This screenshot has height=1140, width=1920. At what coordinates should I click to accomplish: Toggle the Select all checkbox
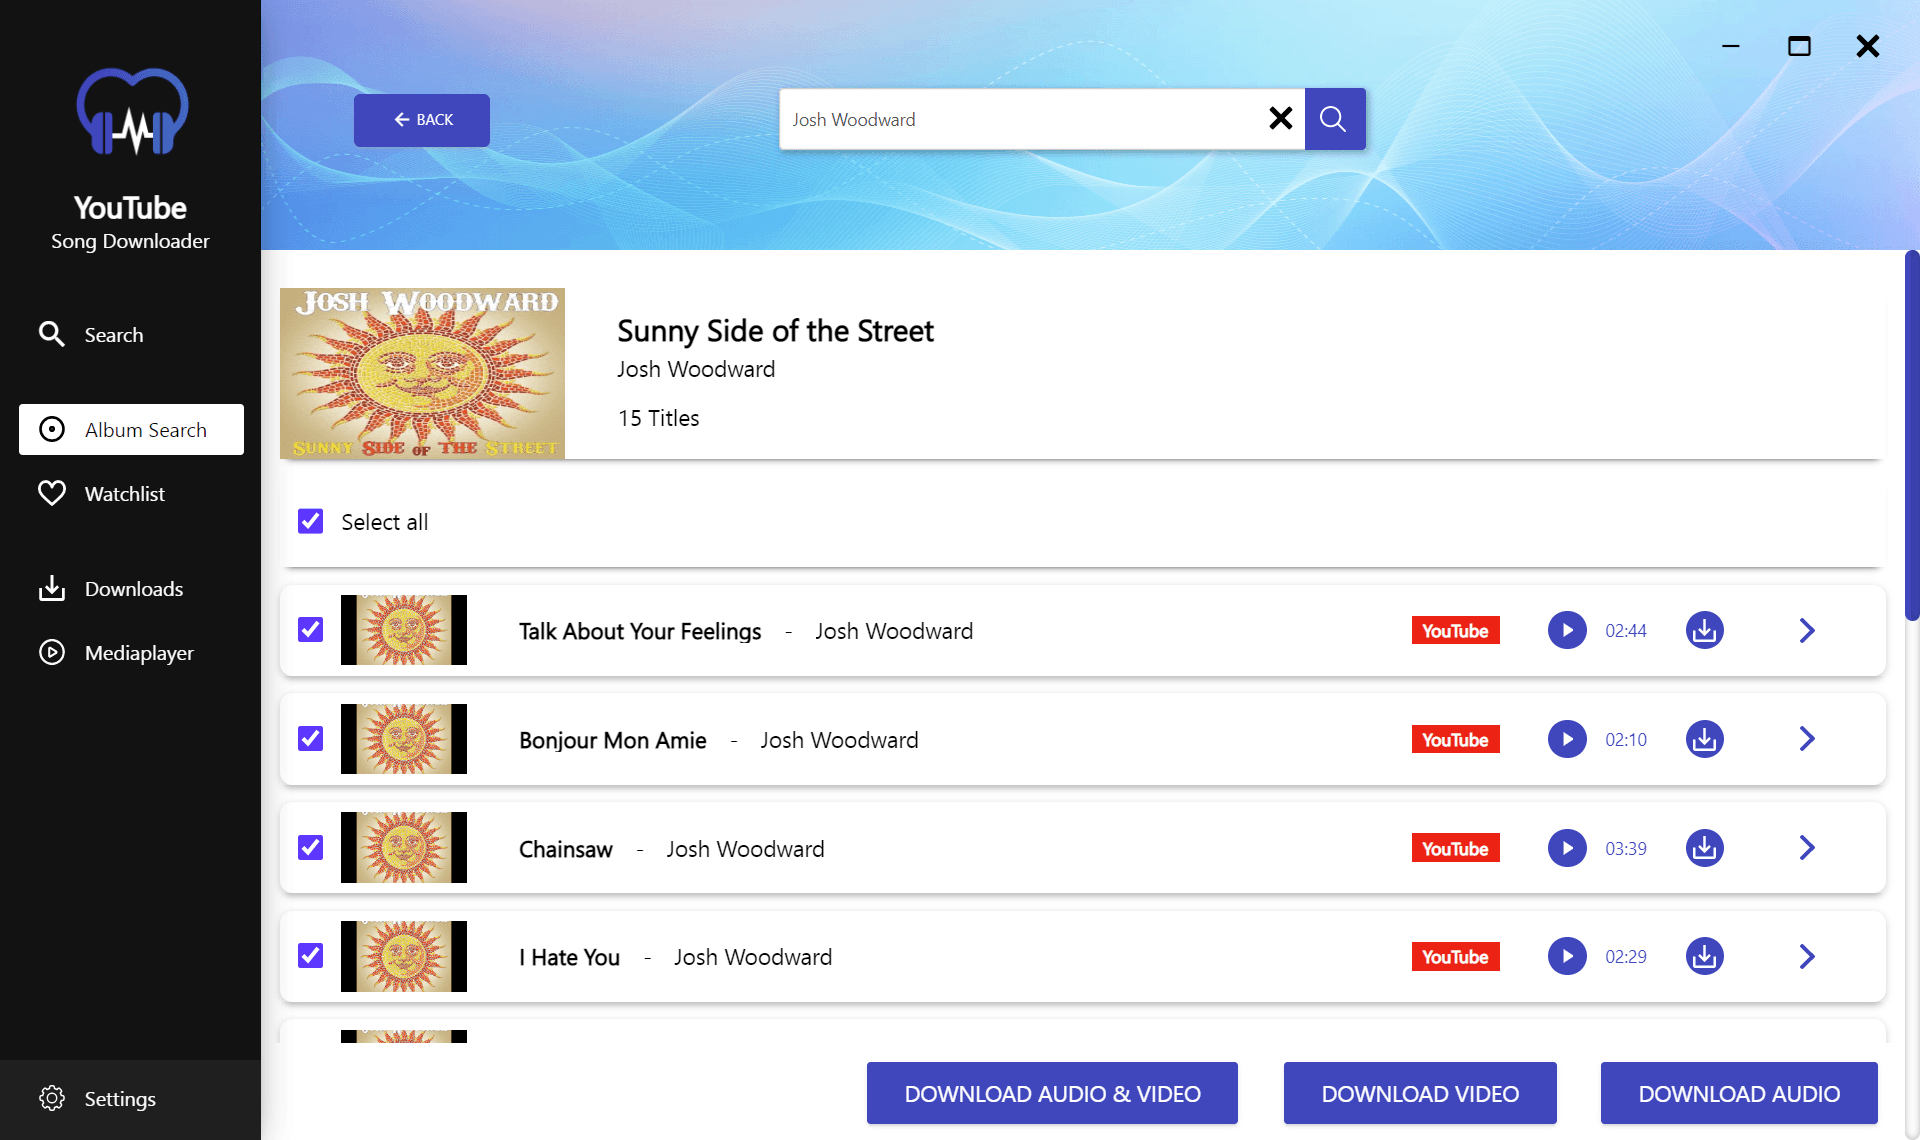[310, 521]
